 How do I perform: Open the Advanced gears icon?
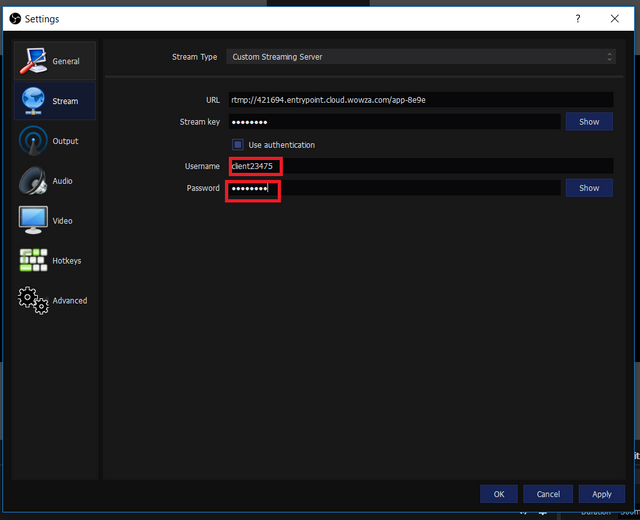33,300
